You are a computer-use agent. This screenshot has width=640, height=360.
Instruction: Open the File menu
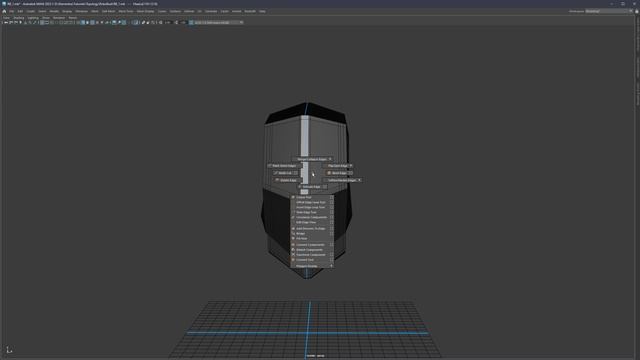(12, 11)
